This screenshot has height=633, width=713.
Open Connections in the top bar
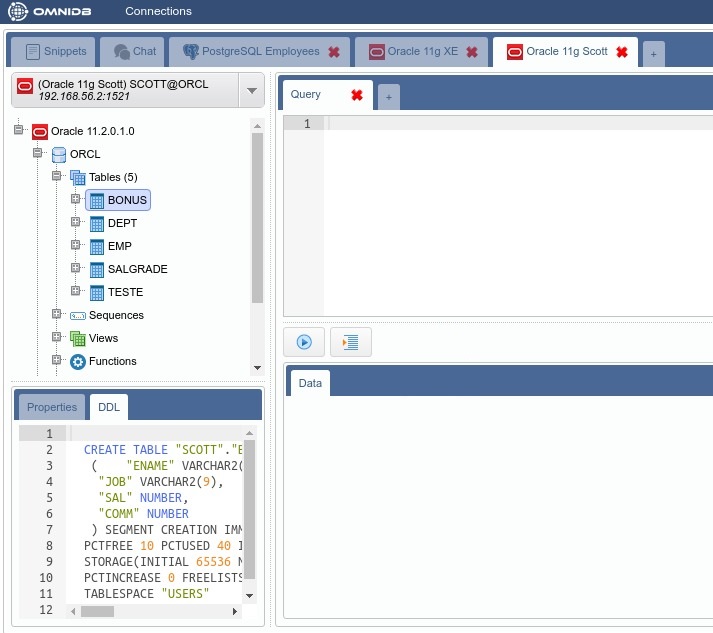(x=158, y=11)
